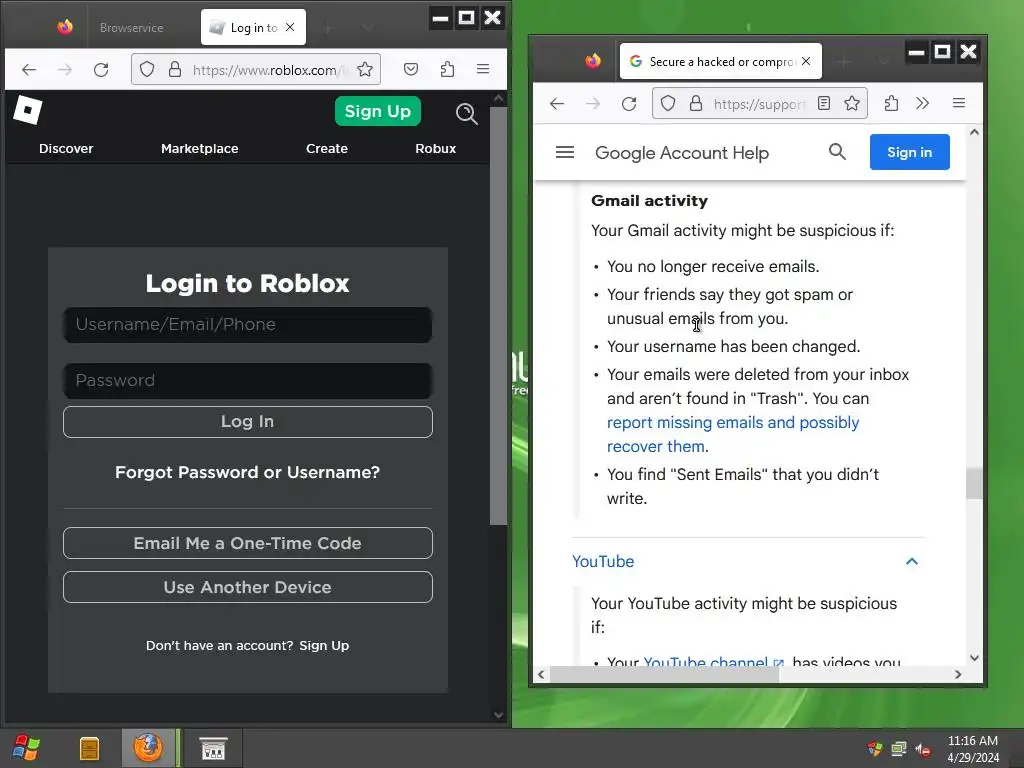This screenshot has height=768, width=1024.
Task: Click Google Help page vertical scrollbar thumb
Action: pos(974,483)
